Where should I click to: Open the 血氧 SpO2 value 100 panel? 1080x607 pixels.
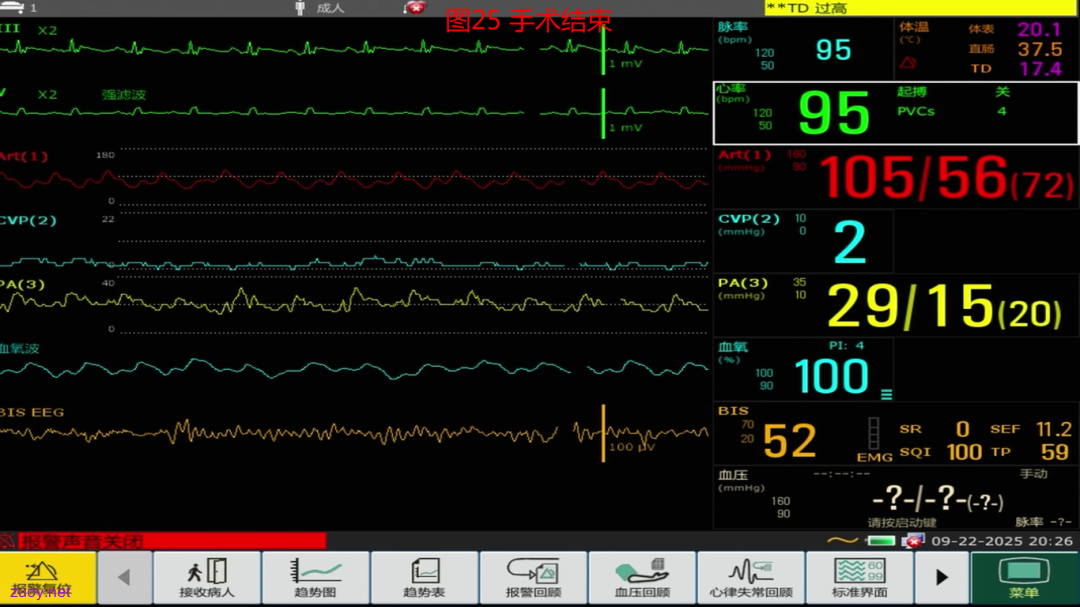tap(803, 370)
